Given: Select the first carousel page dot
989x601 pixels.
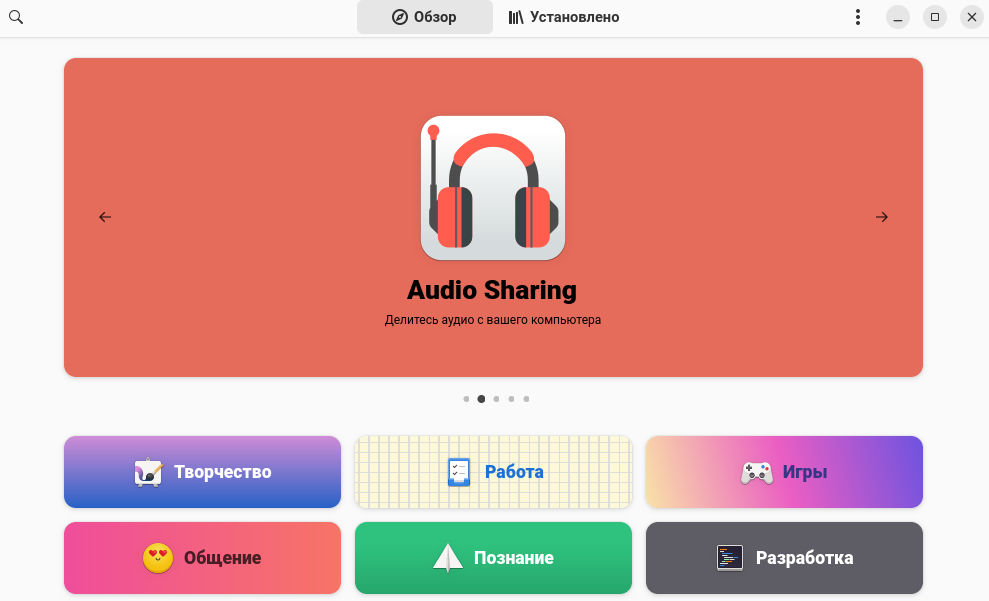Looking at the screenshot, I should (x=466, y=399).
